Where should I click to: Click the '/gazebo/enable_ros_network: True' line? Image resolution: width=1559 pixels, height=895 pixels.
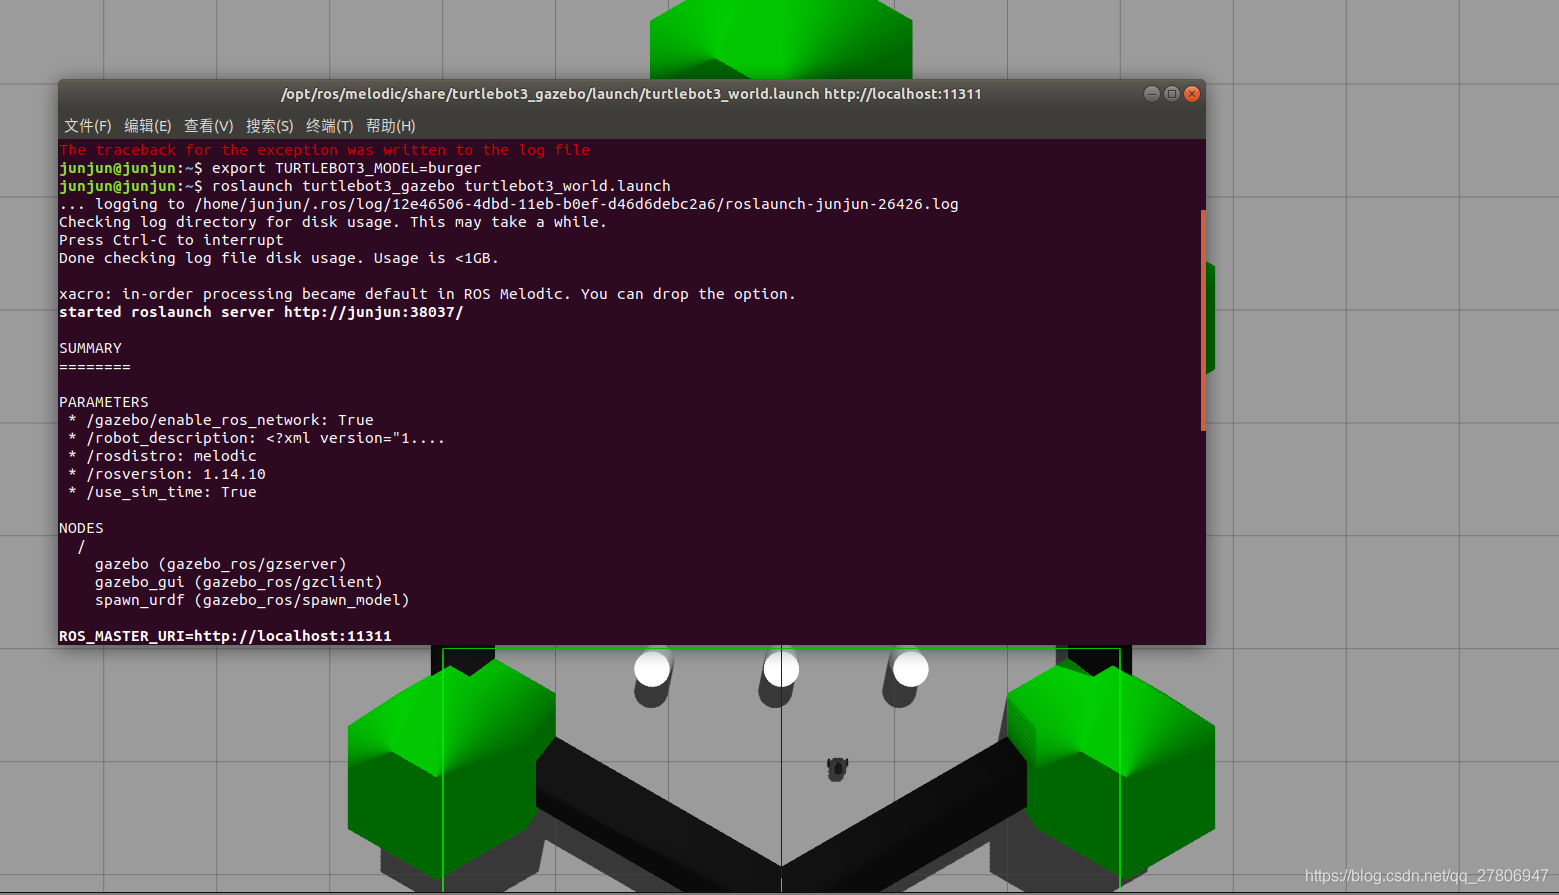221,420
